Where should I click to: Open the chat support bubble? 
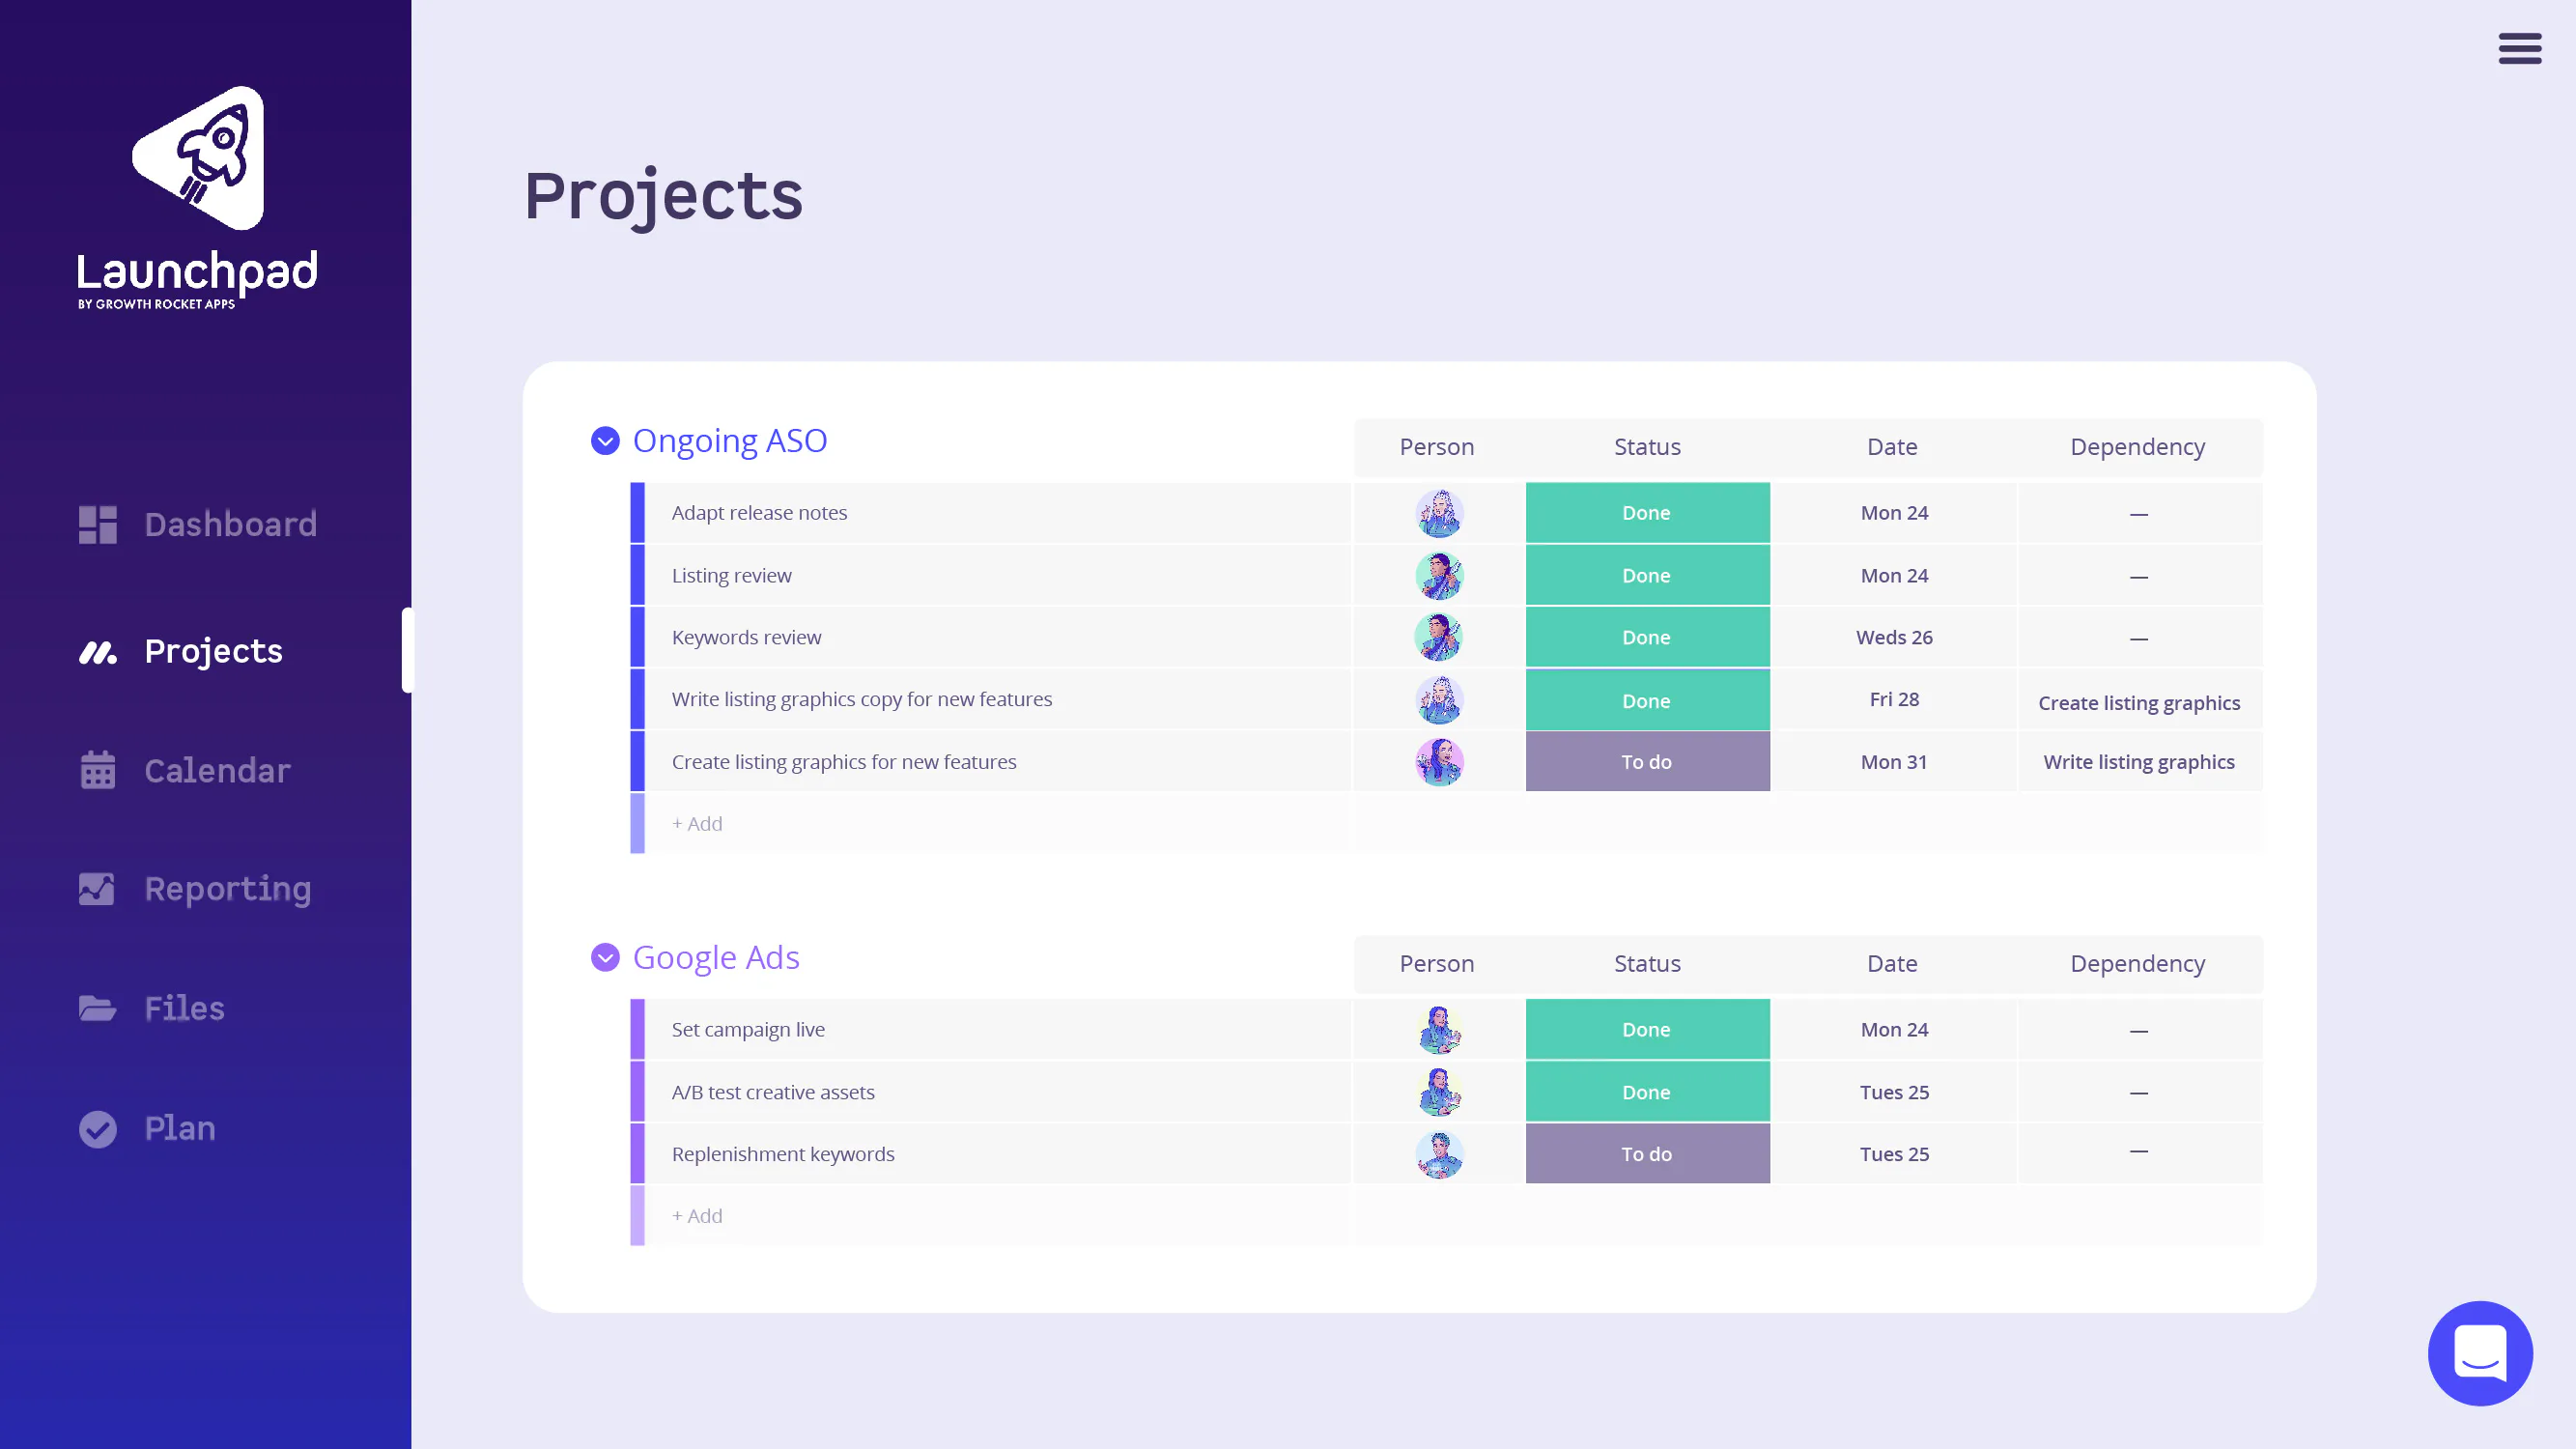tap(2479, 1352)
